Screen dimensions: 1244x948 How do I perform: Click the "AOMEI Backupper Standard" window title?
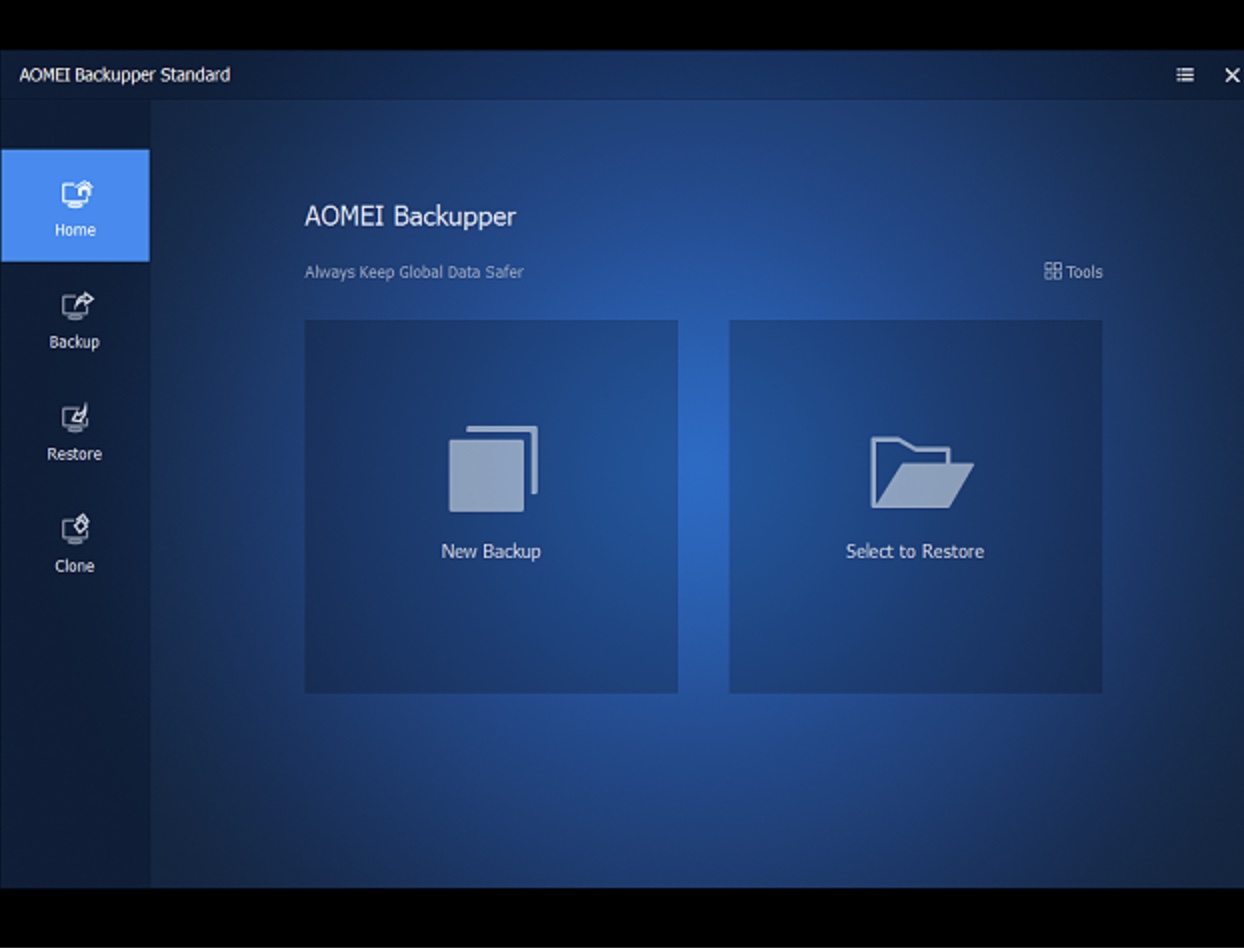125,75
